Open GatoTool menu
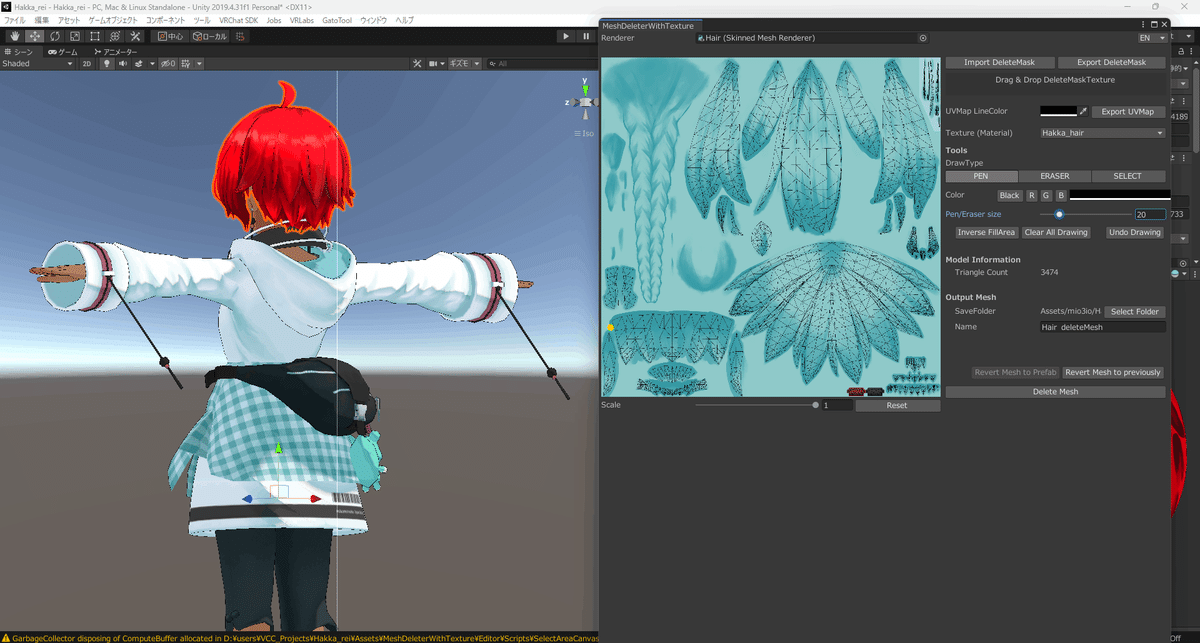 [337, 20]
